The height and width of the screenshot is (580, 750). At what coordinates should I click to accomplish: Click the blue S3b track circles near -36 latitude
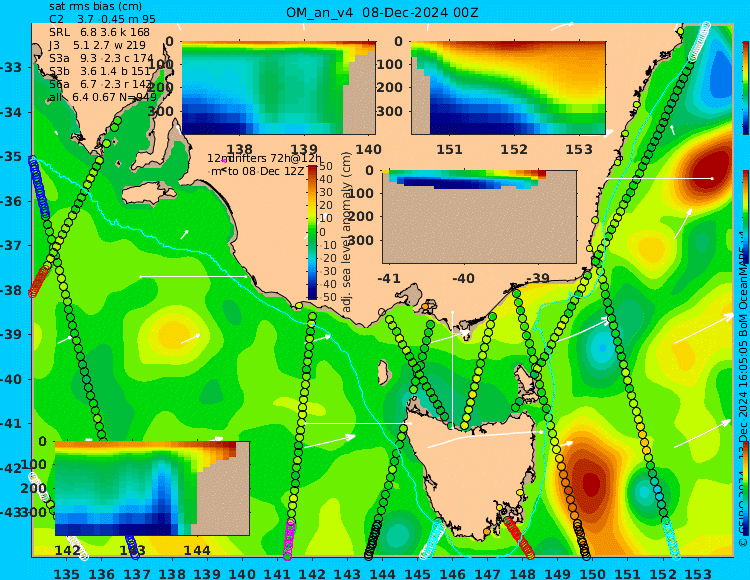(x=38, y=187)
